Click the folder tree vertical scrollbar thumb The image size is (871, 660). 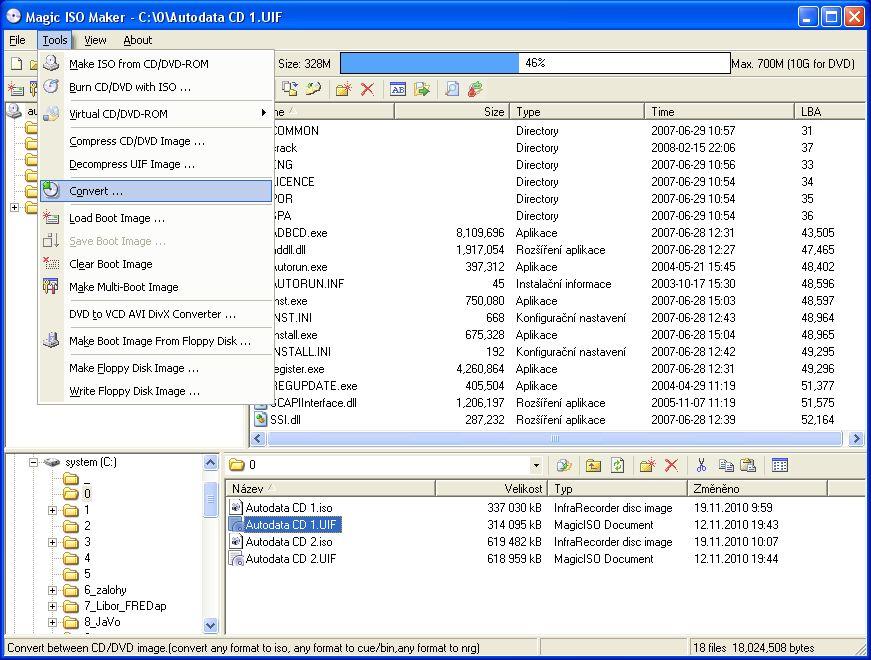click(x=211, y=499)
